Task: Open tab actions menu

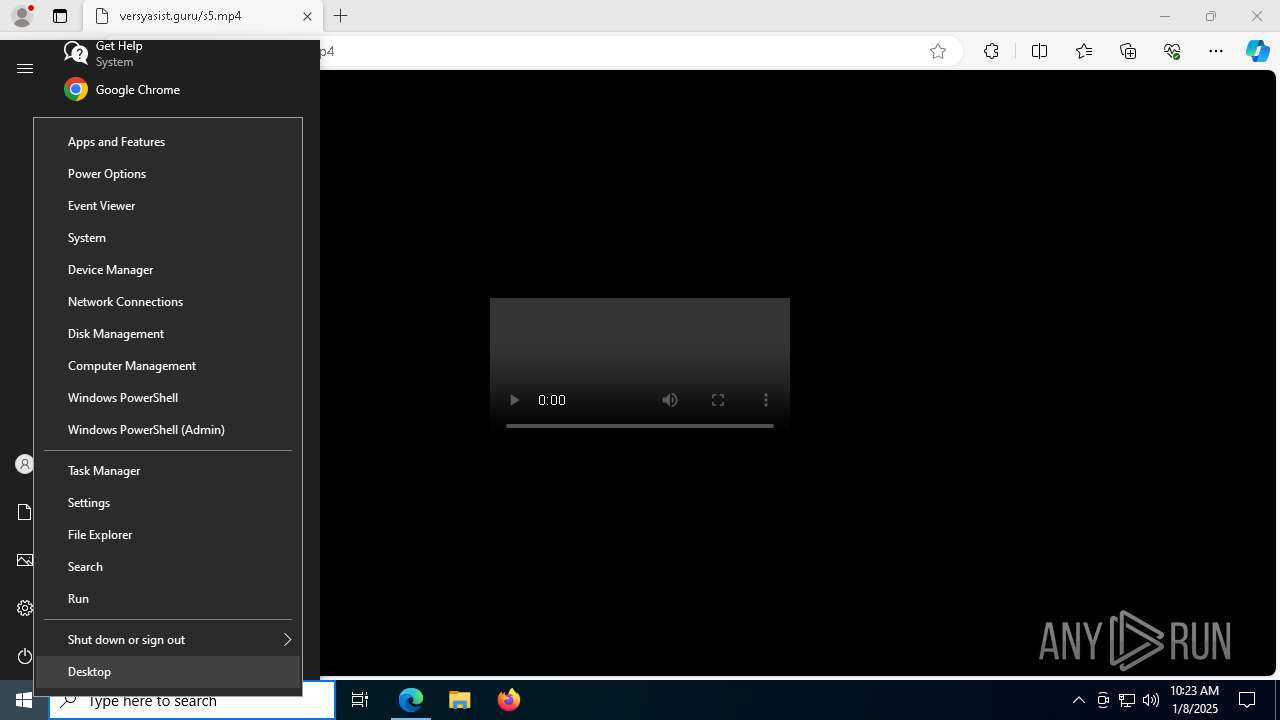Action: click(x=60, y=16)
